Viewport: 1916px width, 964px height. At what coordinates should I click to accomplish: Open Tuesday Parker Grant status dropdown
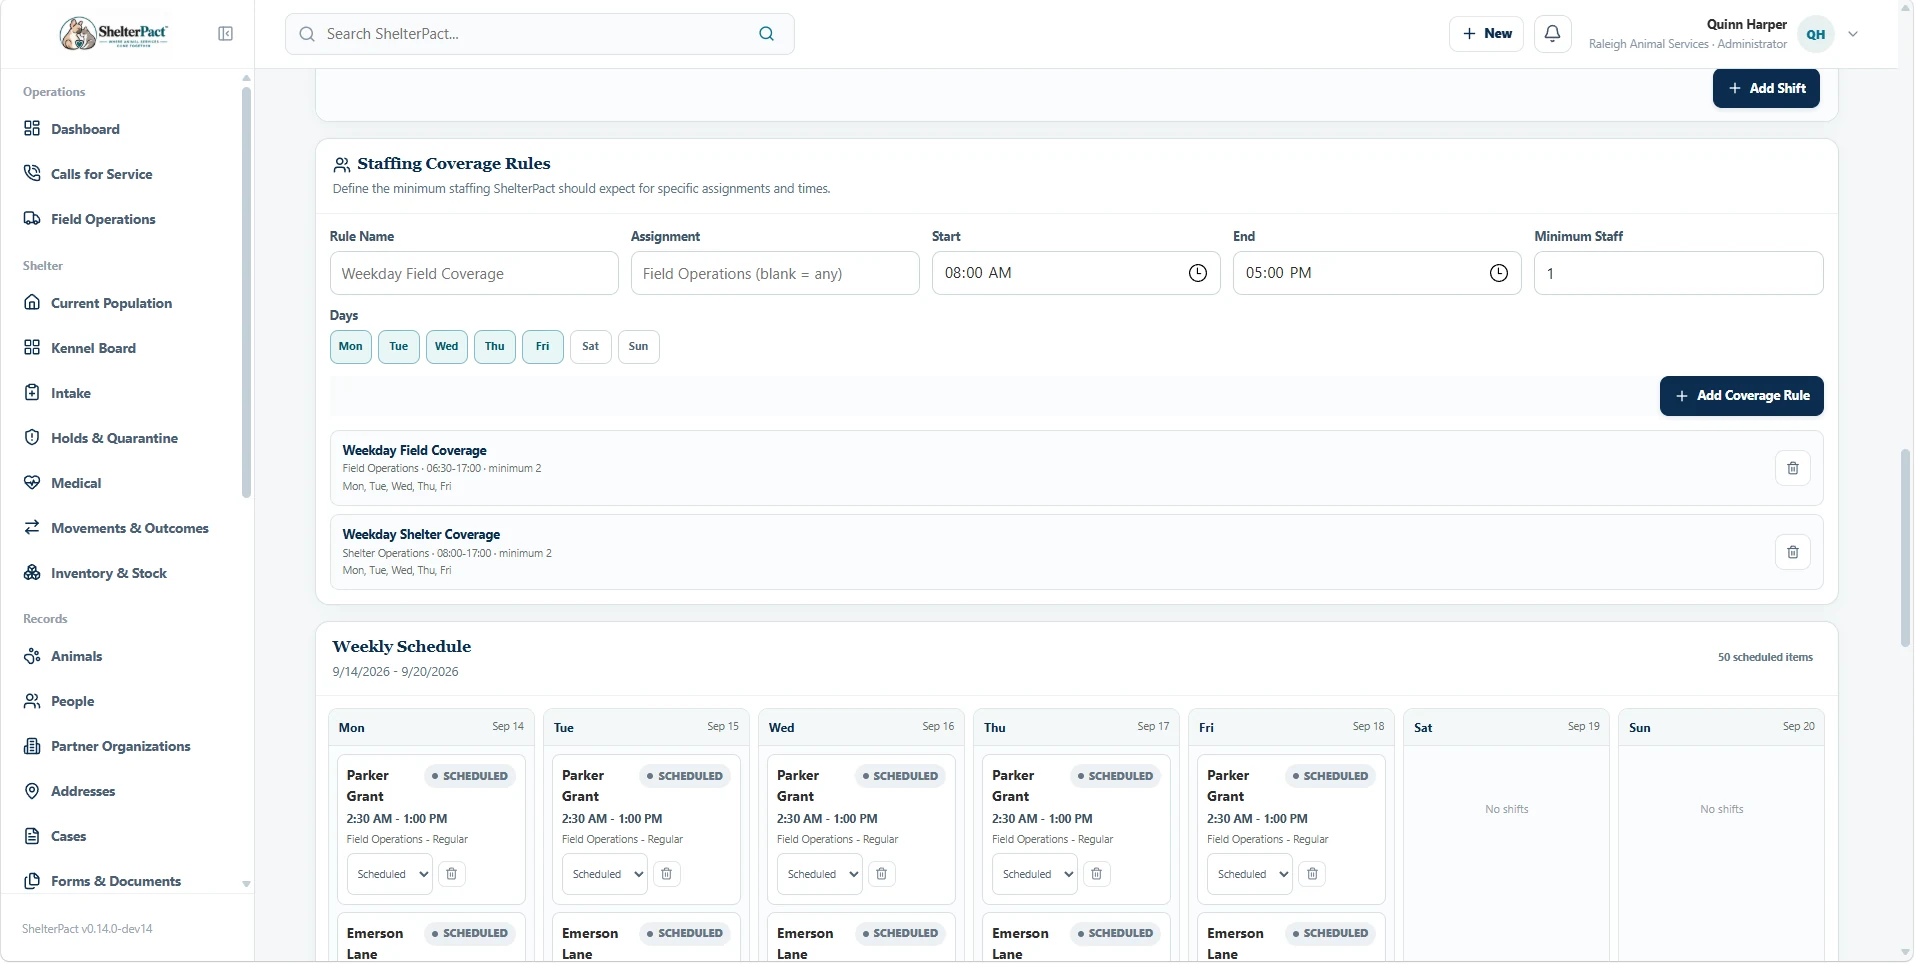[605, 874]
